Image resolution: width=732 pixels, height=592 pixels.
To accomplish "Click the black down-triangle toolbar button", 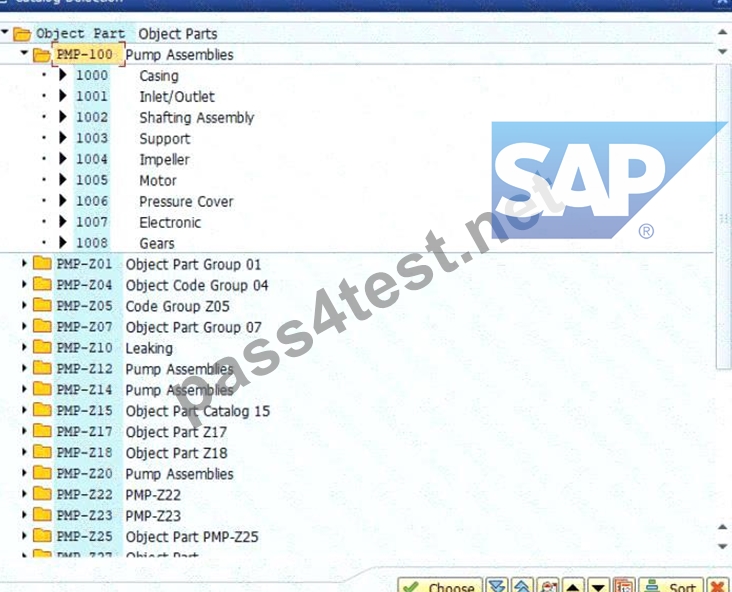I will click(x=598, y=585).
